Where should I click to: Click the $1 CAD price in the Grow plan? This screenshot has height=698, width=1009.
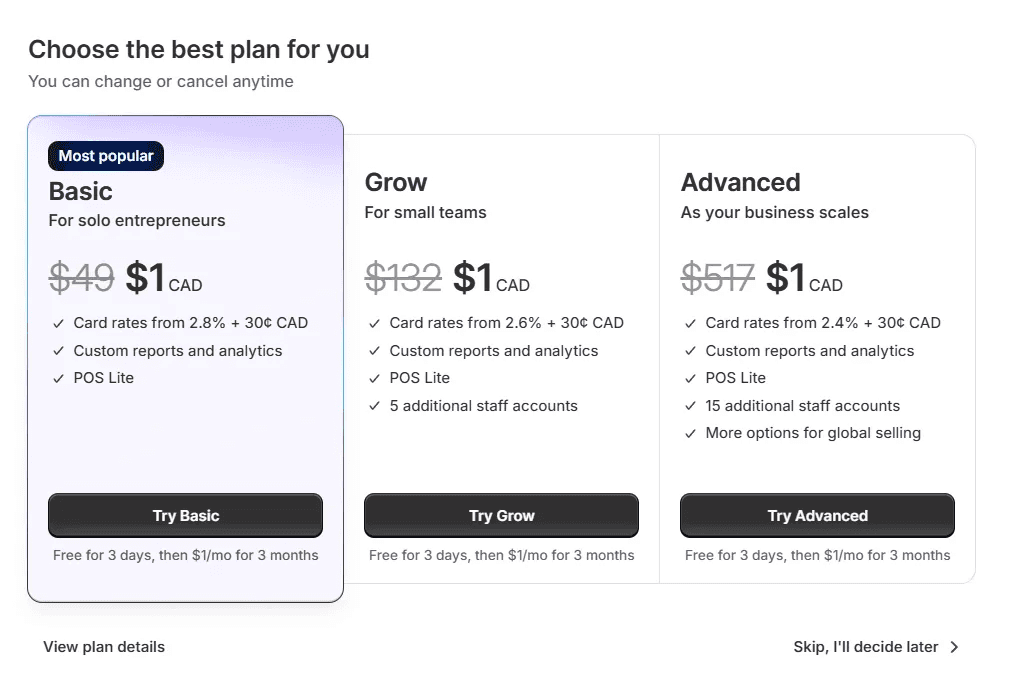488,278
